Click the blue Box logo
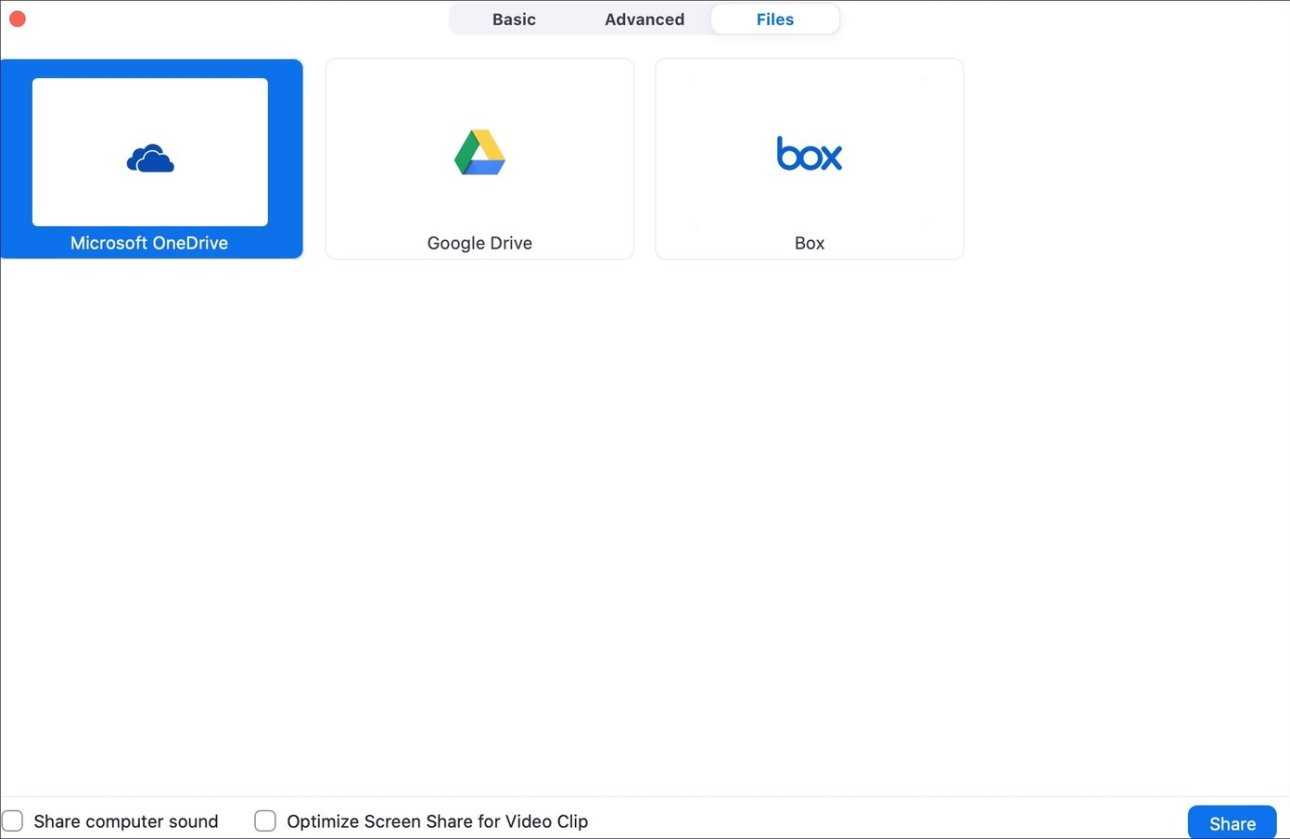 [809, 154]
